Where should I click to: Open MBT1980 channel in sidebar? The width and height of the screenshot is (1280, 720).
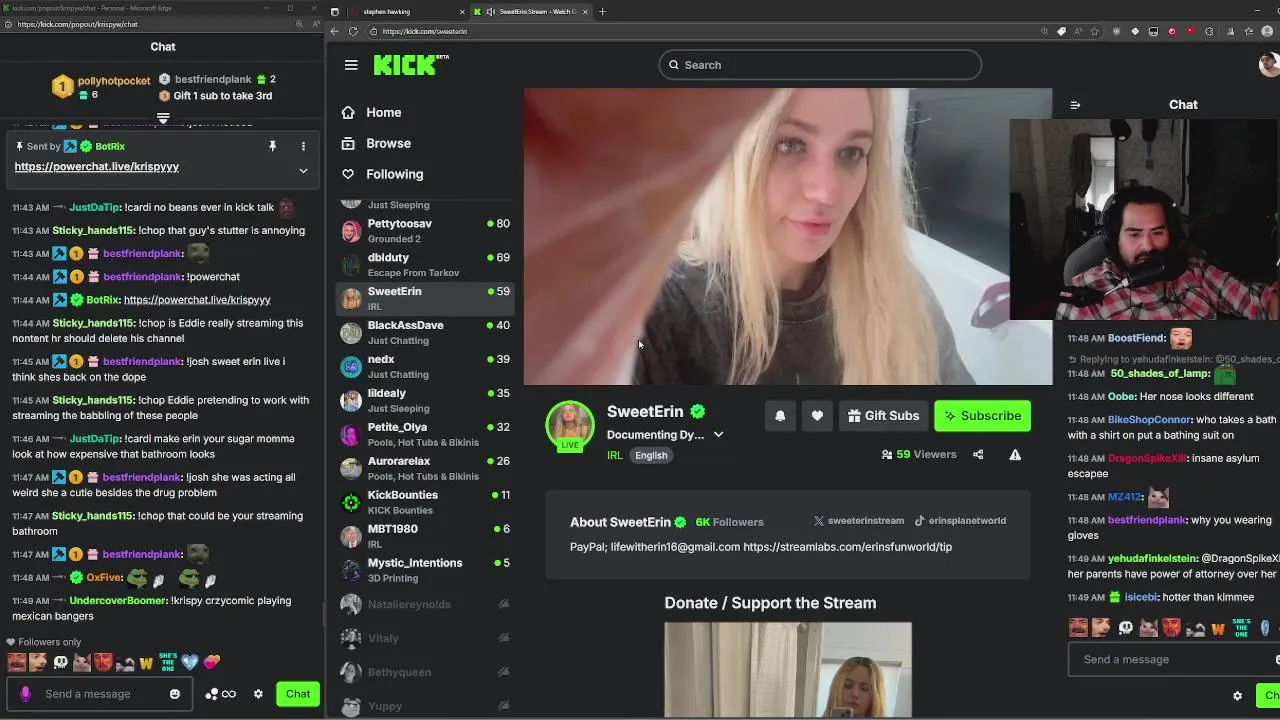(424, 537)
